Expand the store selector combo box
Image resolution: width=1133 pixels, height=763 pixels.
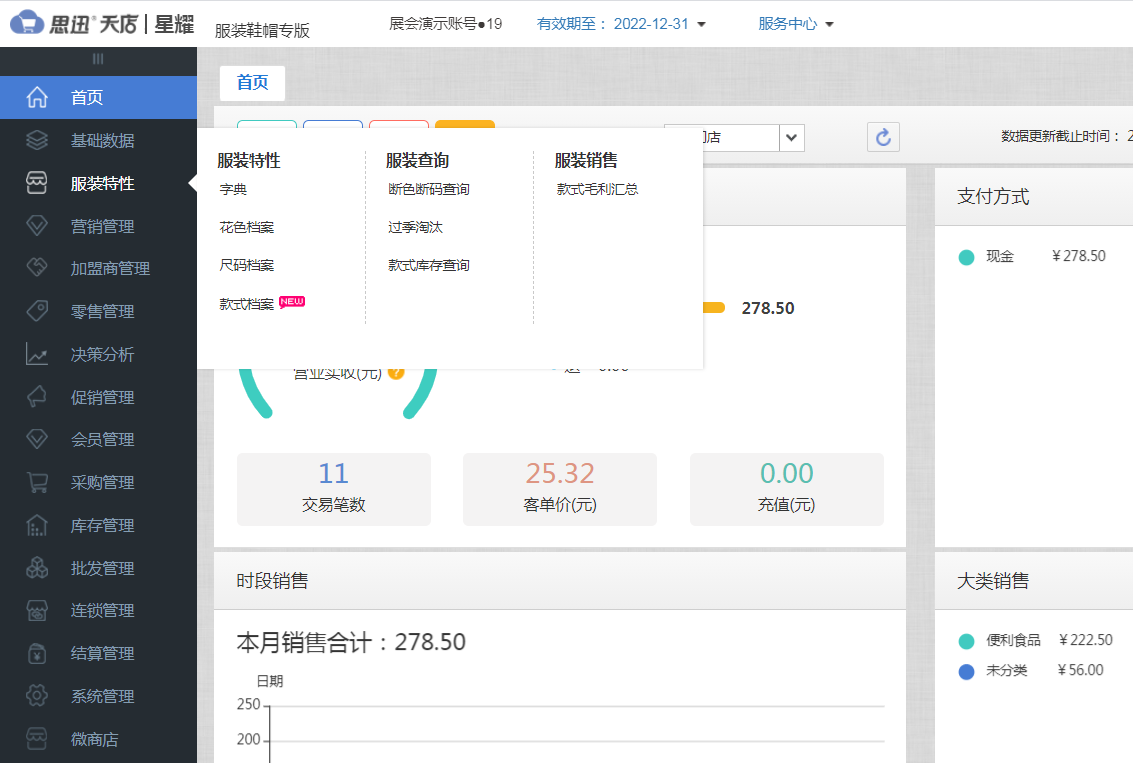point(791,138)
